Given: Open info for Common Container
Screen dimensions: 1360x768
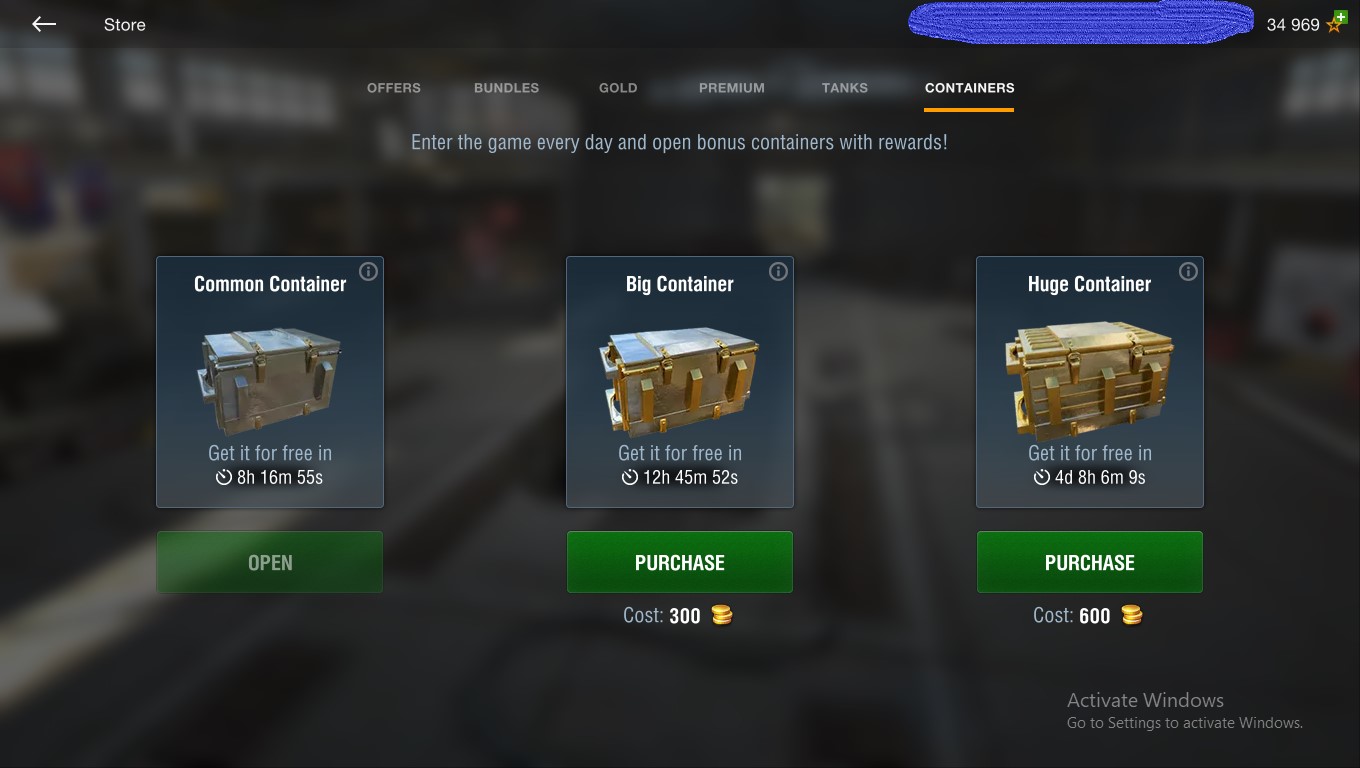Looking at the screenshot, I should click(x=368, y=271).
